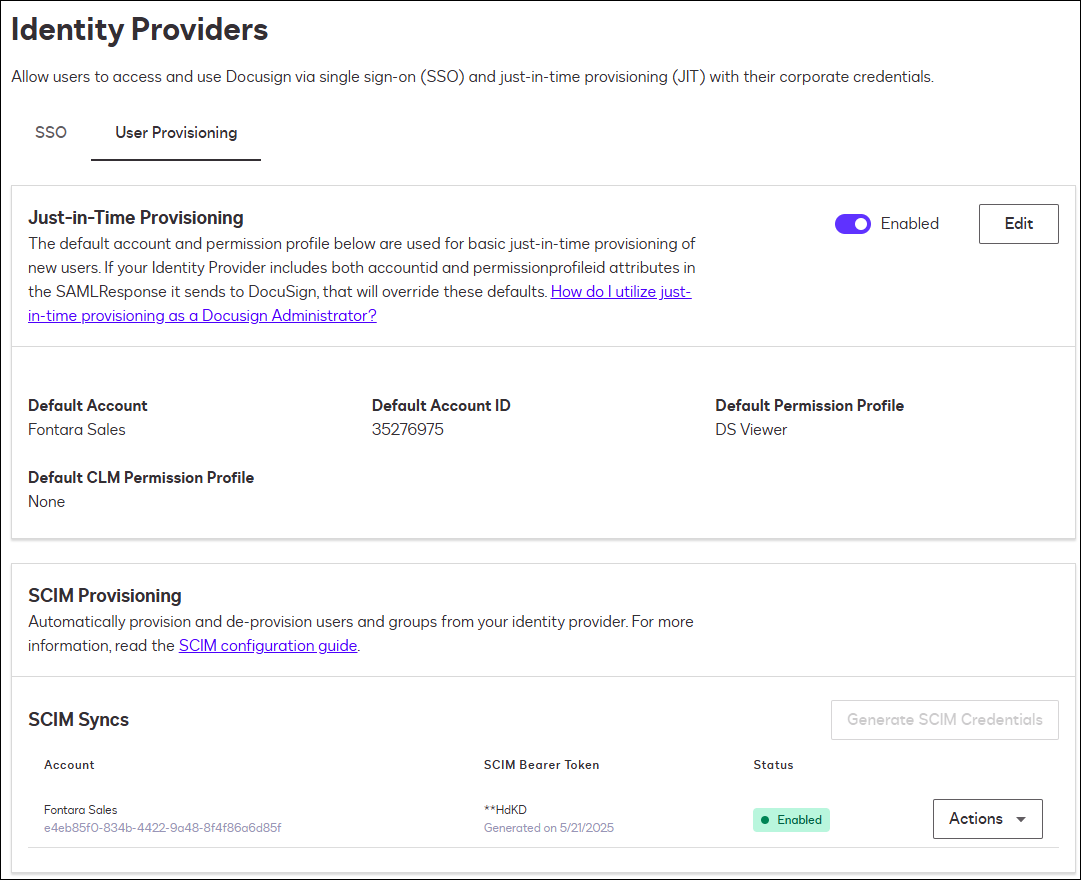Disable Just-in-Time Provisioning toggle
This screenshot has height=880, width=1081.
click(852, 223)
